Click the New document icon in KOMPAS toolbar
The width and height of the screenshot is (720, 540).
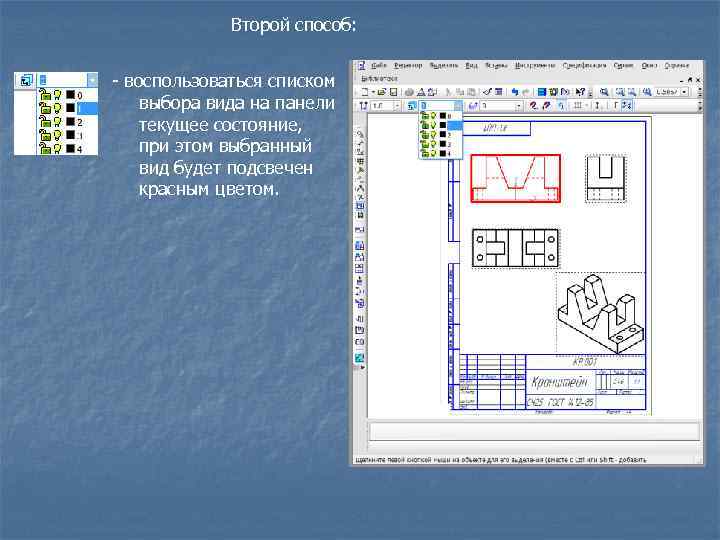[365, 92]
